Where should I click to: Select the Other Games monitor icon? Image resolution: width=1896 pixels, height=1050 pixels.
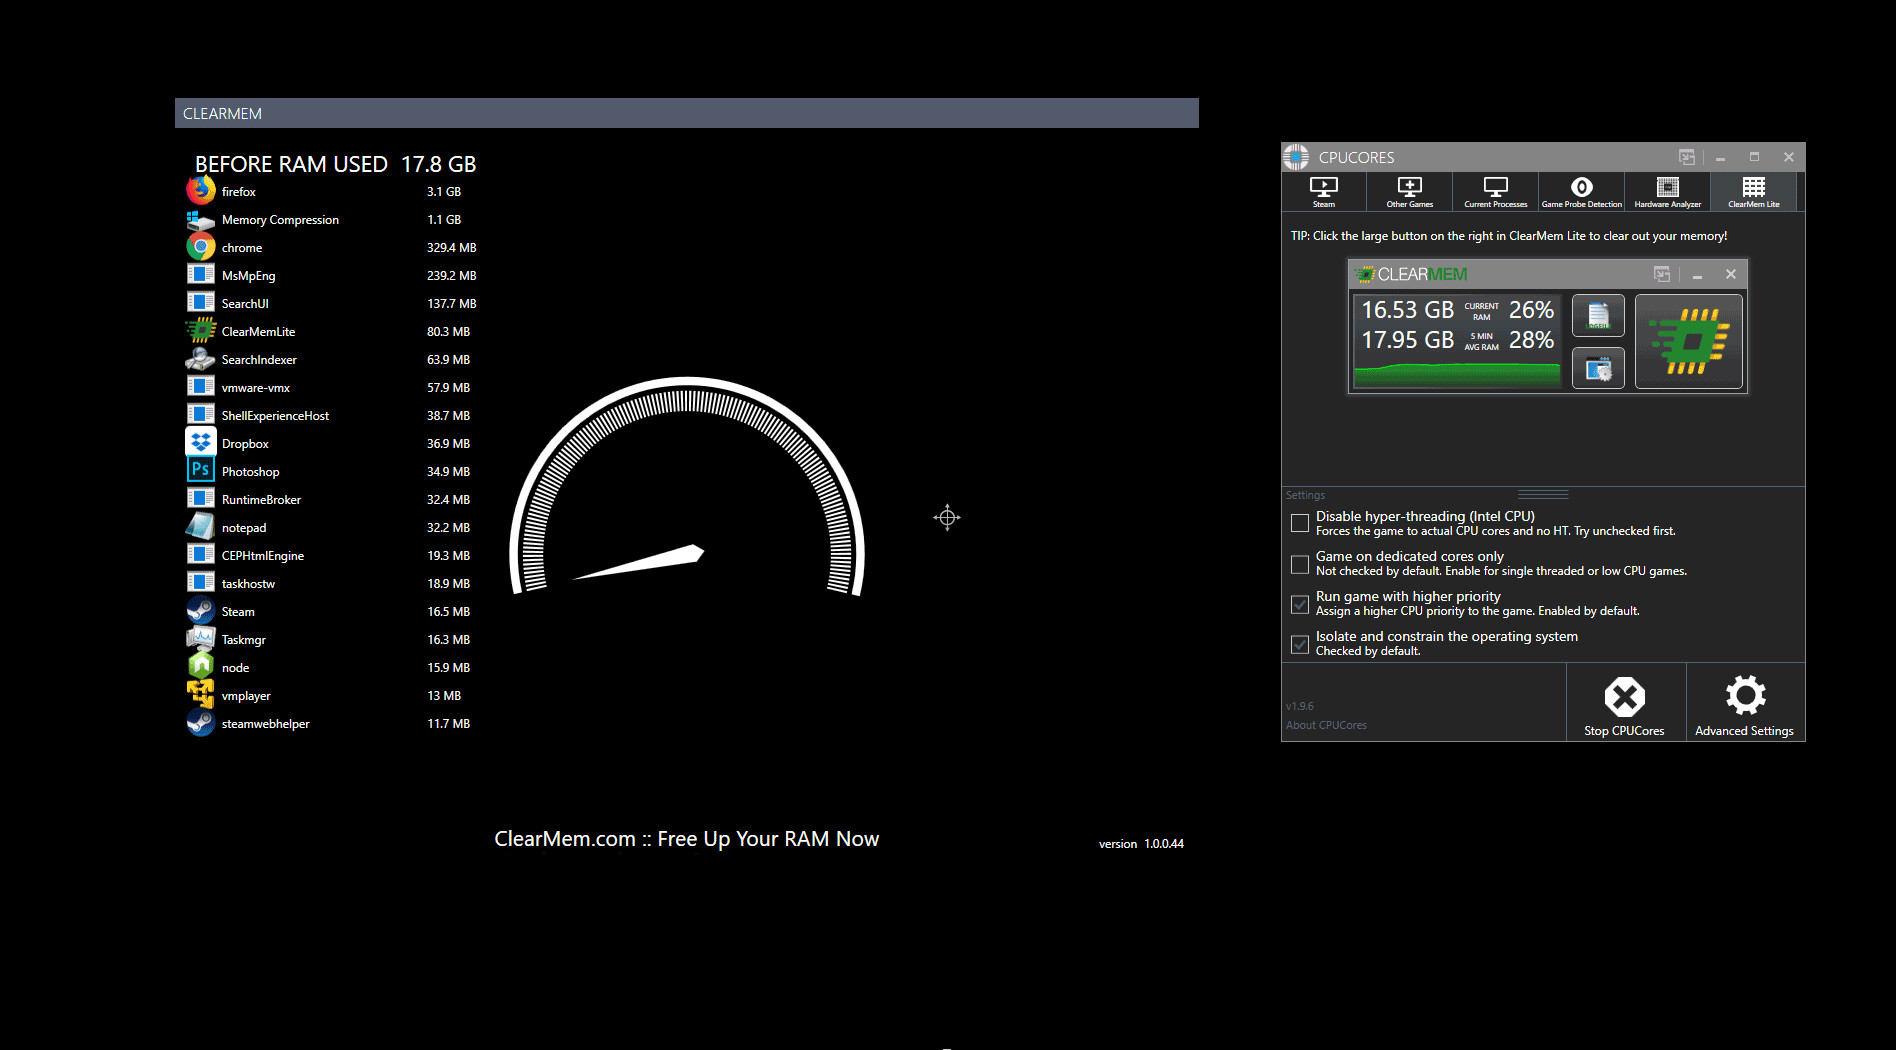(x=1409, y=191)
